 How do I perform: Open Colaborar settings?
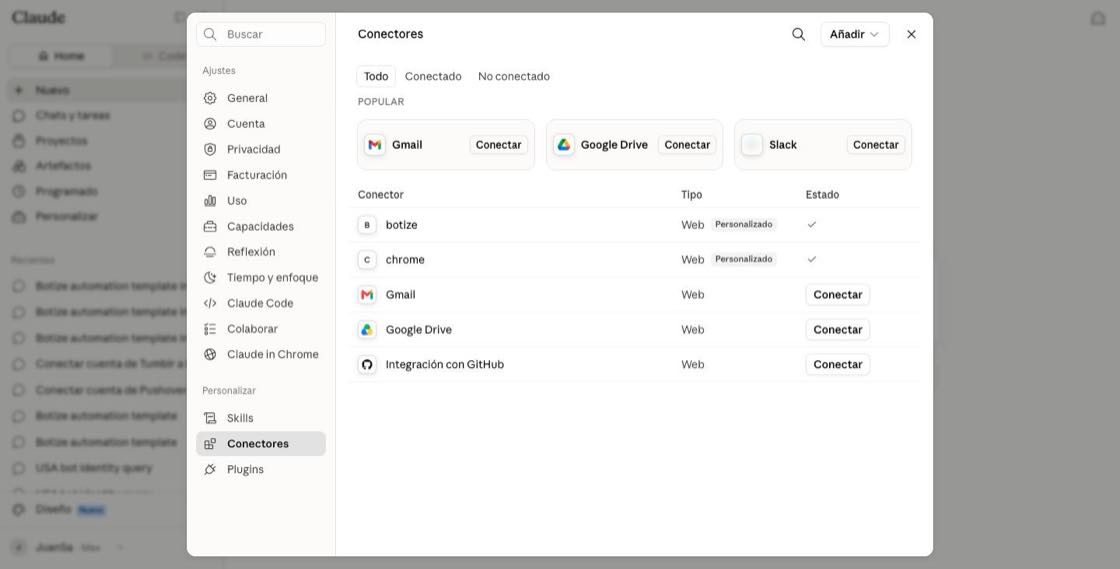[x=261, y=328]
